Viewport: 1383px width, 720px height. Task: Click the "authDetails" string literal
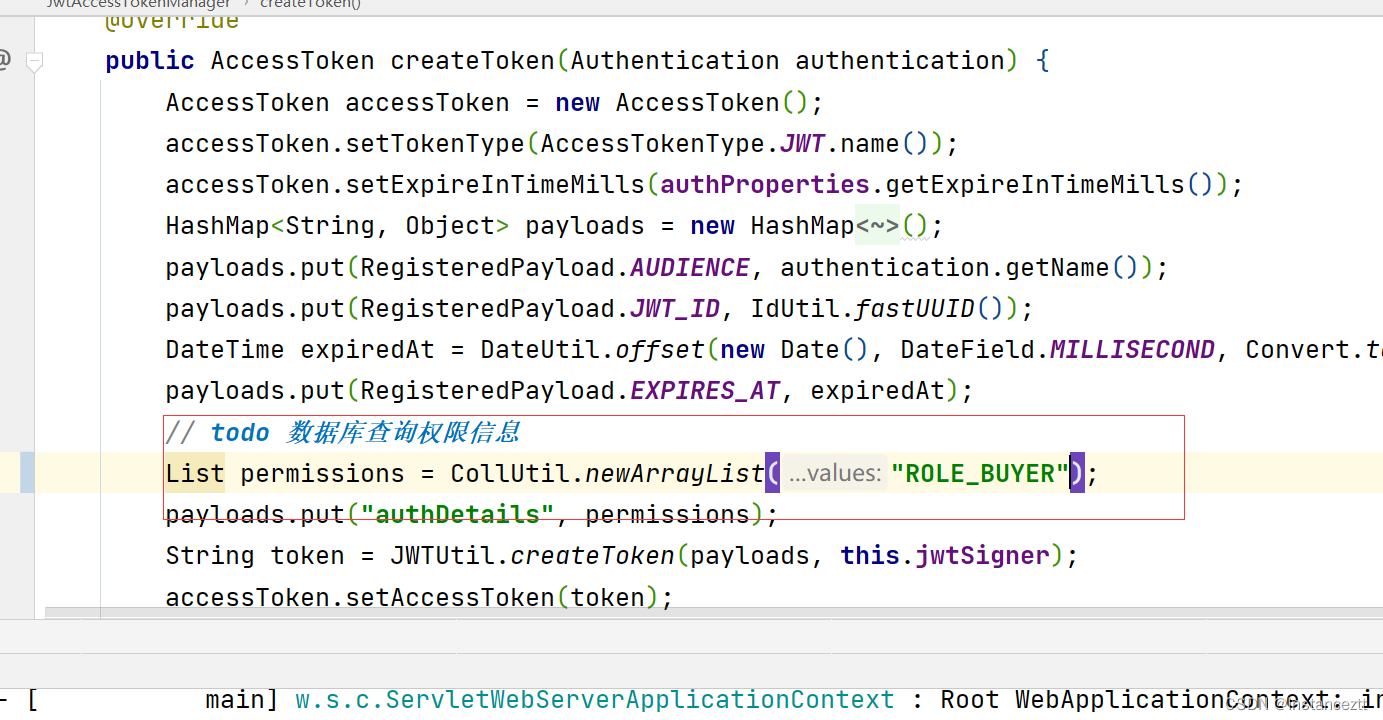tap(458, 515)
